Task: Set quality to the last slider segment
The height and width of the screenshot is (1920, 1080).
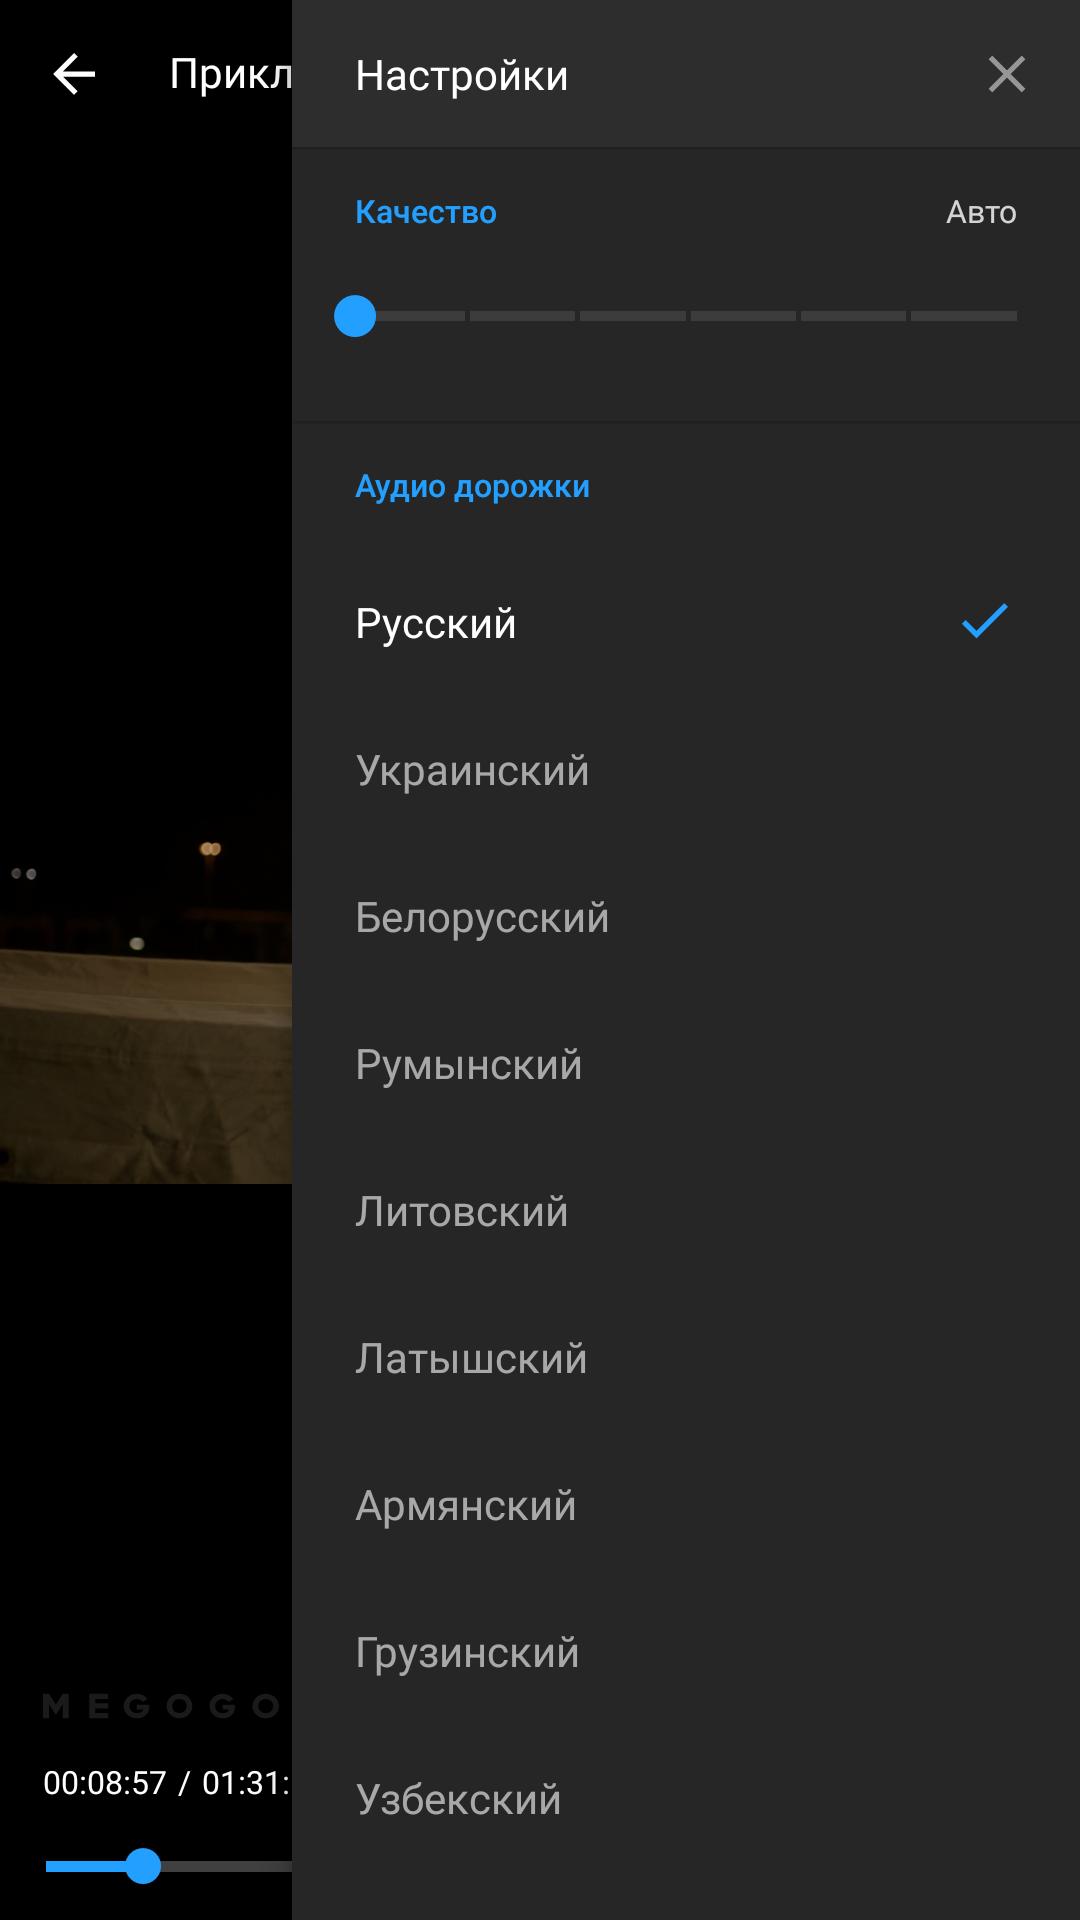Action: [964, 316]
